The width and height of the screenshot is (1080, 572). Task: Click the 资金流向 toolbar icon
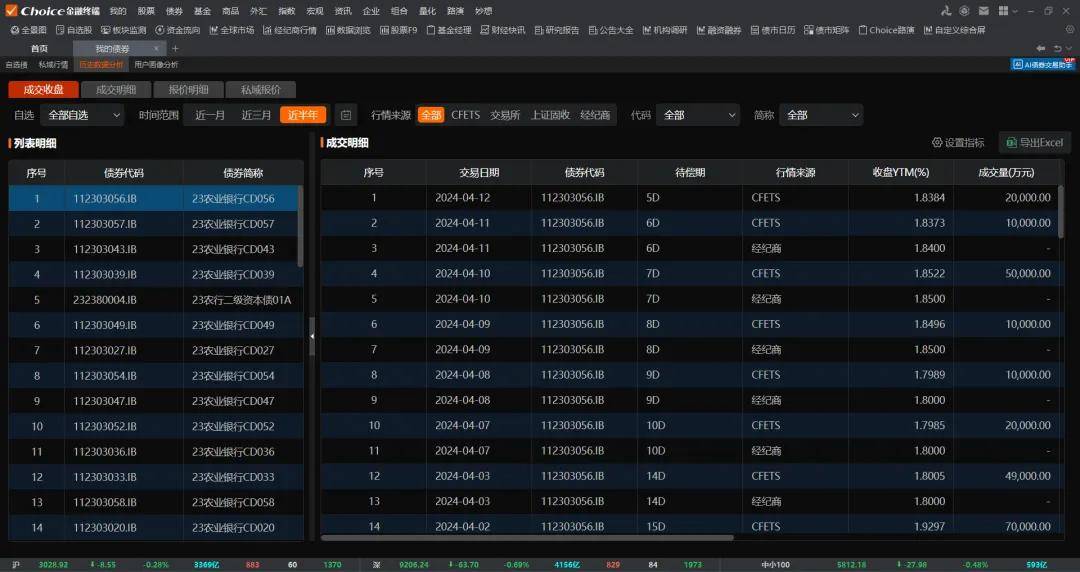pyautogui.click(x=178, y=30)
